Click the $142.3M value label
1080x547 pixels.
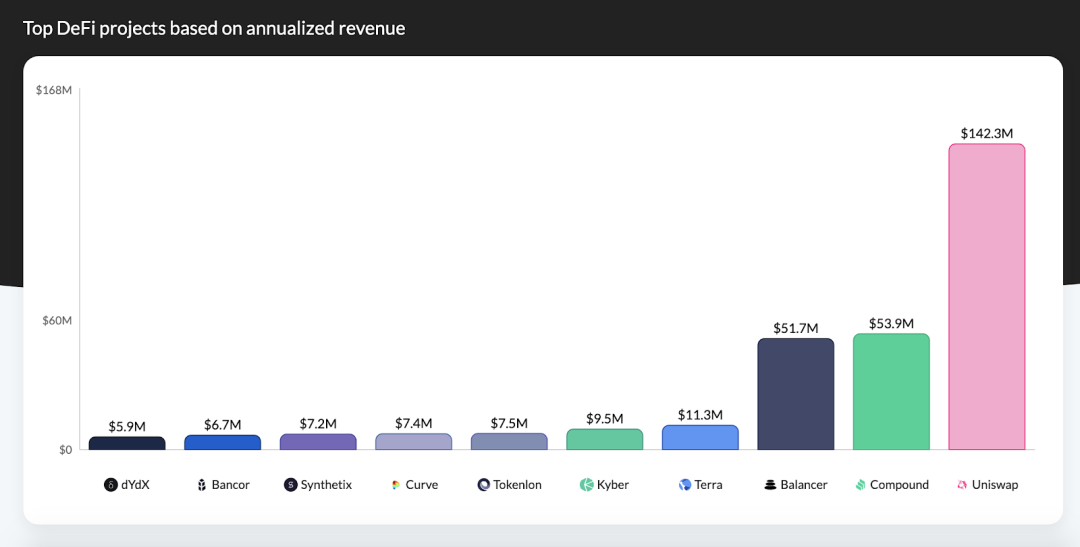pyautogui.click(x=986, y=133)
